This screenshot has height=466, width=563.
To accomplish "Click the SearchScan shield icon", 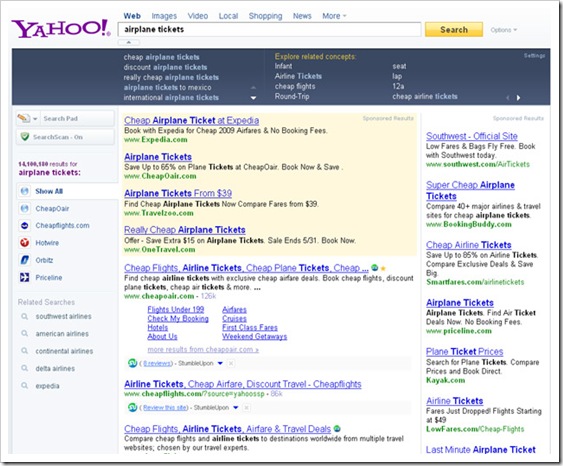I will (25, 137).
